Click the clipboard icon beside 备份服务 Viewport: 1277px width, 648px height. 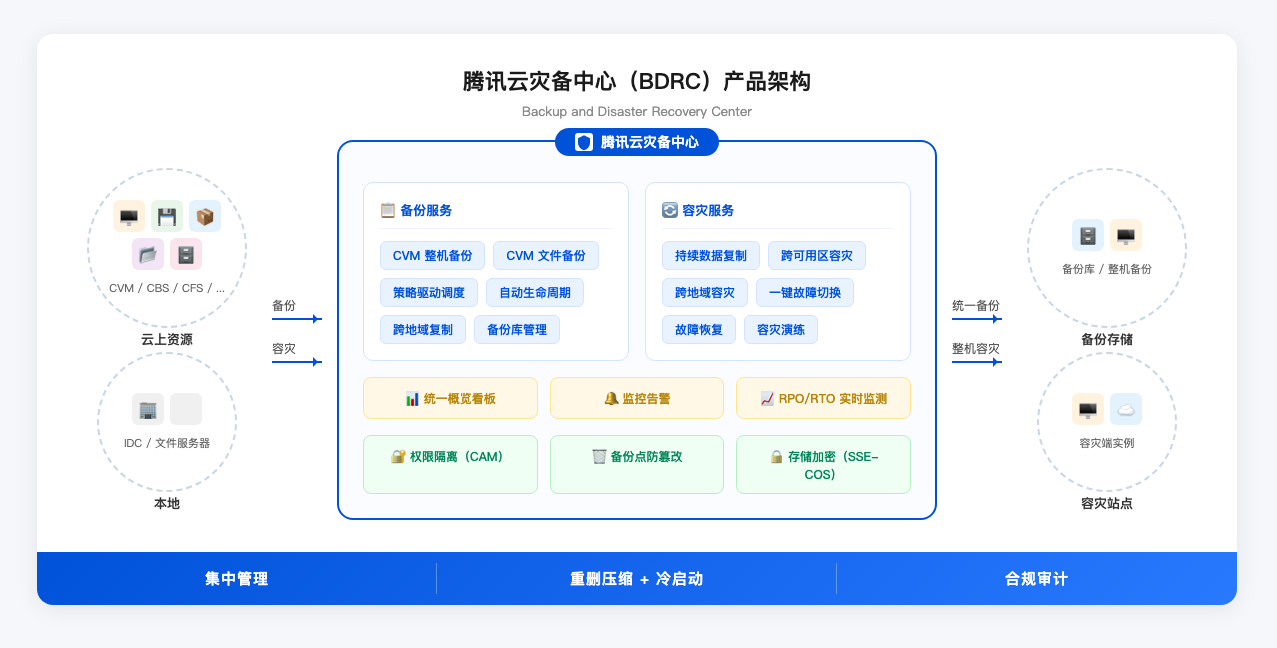(388, 210)
